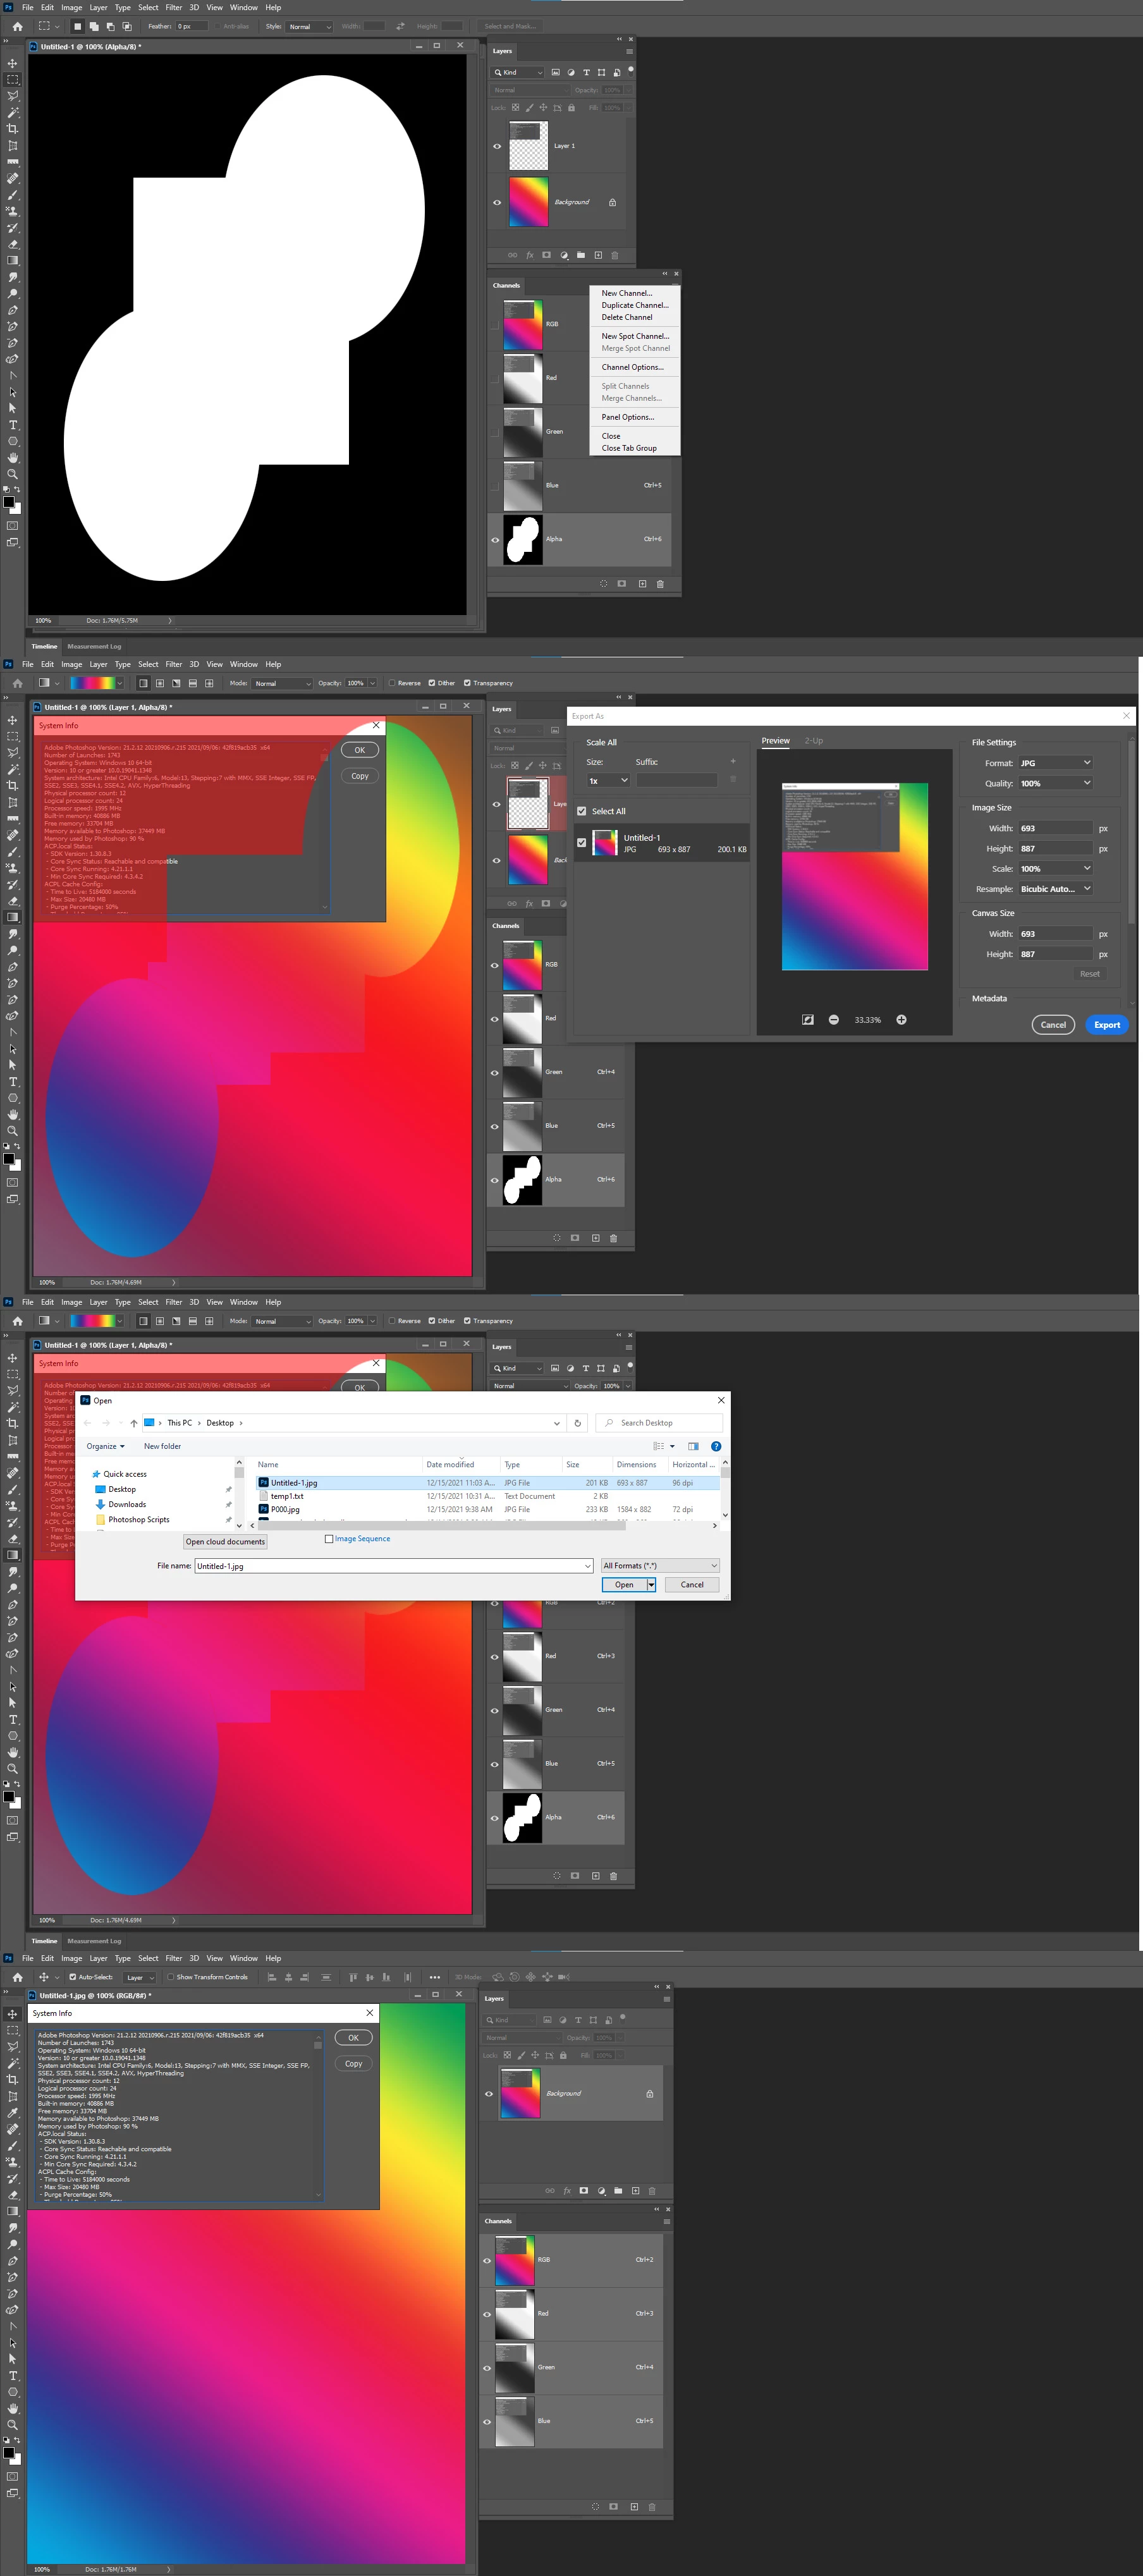Click zoom-out minus icon in Export As preview
This screenshot has width=1143, height=2576.
pyautogui.click(x=833, y=1019)
